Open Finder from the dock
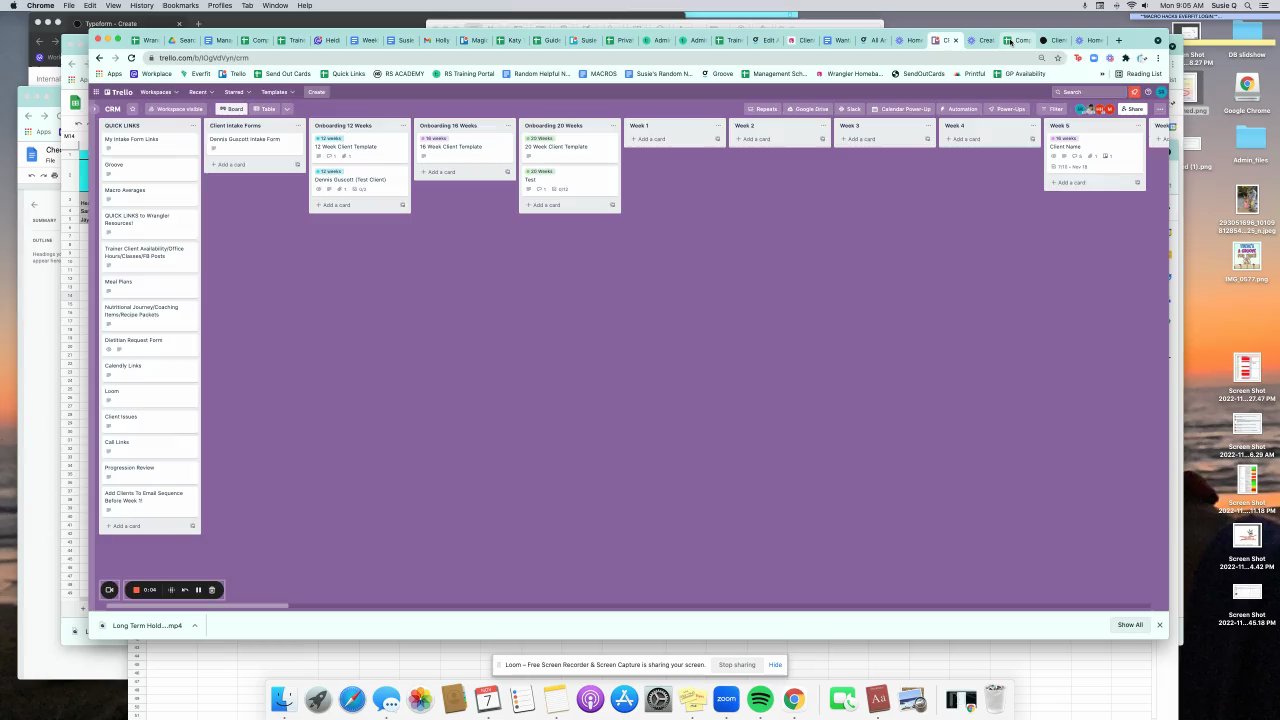 click(x=284, y=699)
